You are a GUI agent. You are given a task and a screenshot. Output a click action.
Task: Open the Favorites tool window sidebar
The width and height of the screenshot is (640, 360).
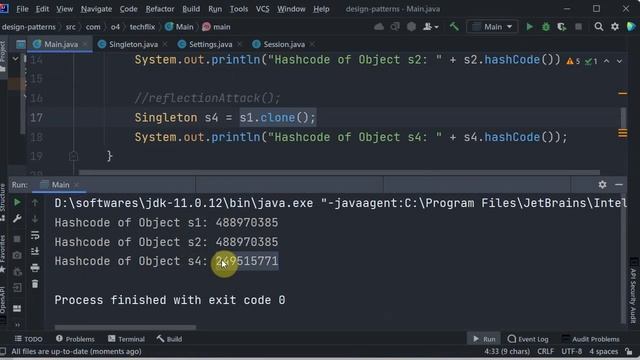3,253
